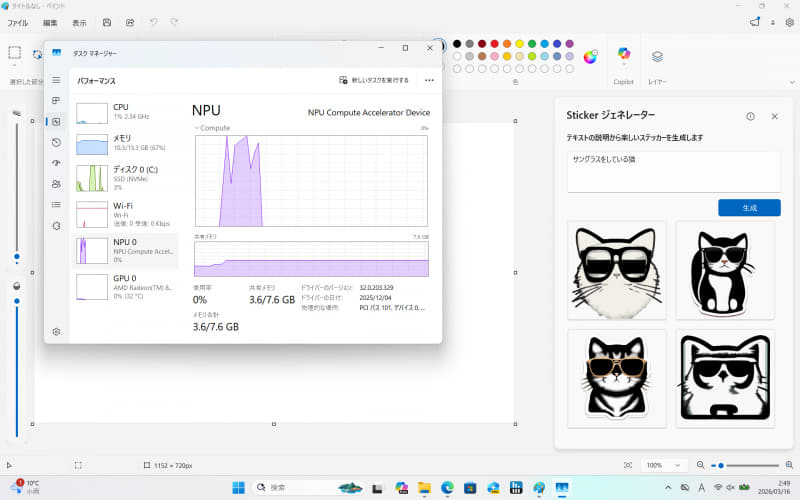Click the opacity vertical slider
This screenshot has width=800, height=500.
(x=17, y=368)
